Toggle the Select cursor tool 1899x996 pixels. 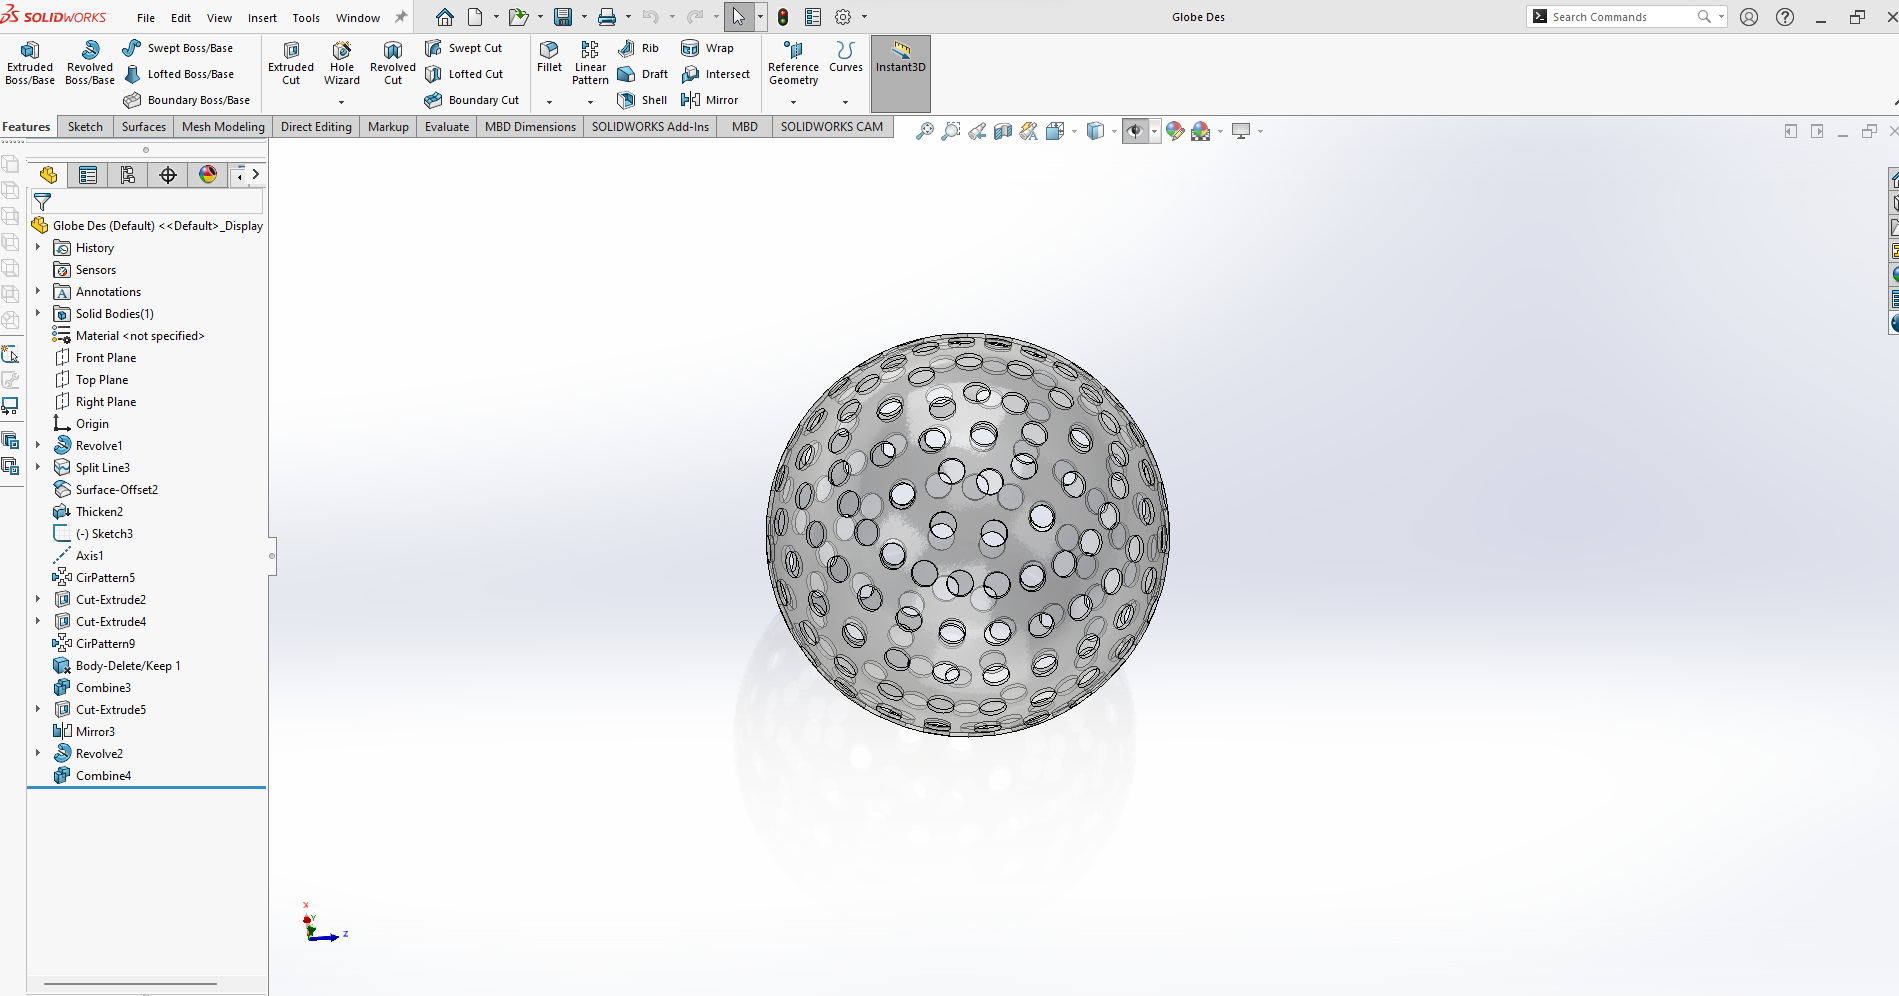coord(738,17)
